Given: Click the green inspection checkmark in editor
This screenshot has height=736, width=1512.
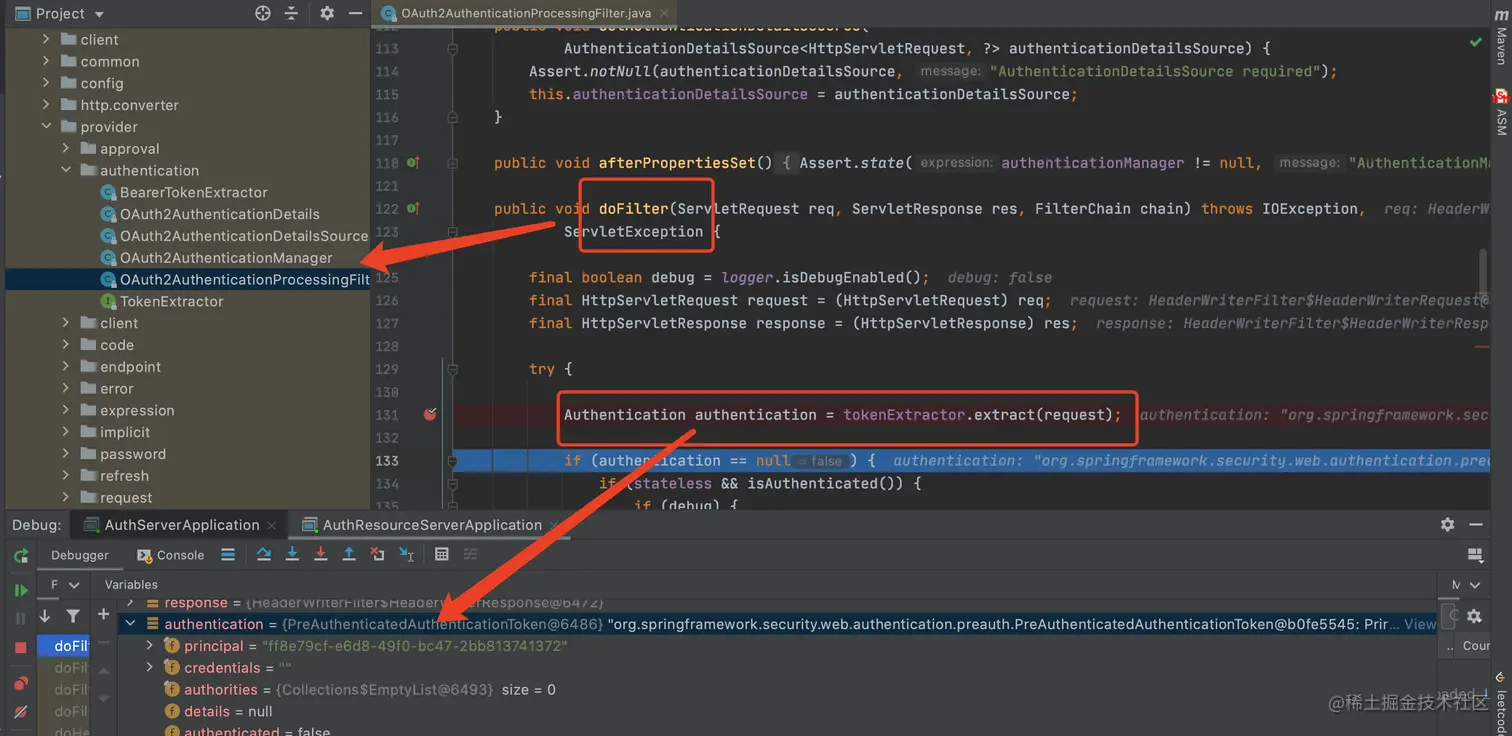Looking at the screenshot, I should click(1476, 43).
